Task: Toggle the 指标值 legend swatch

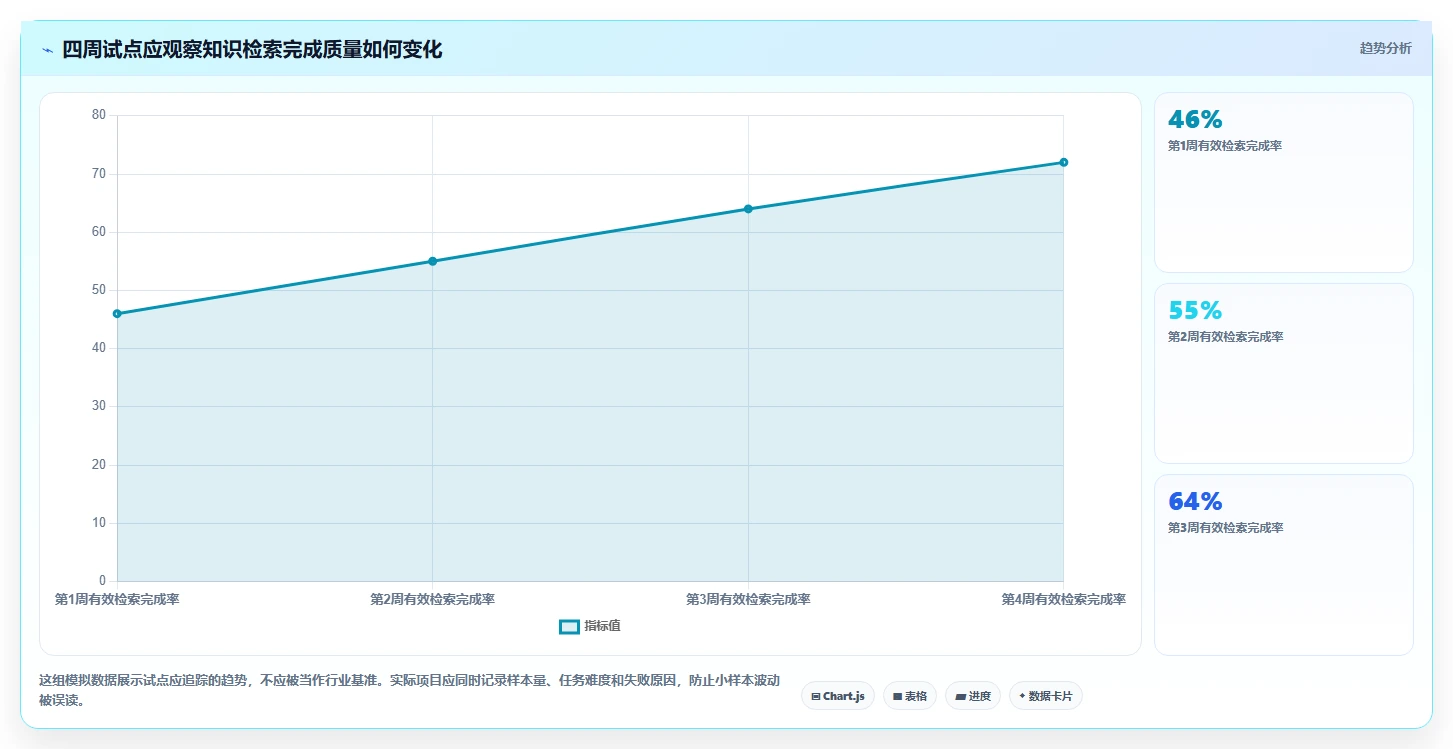Action: click(569, 626)
